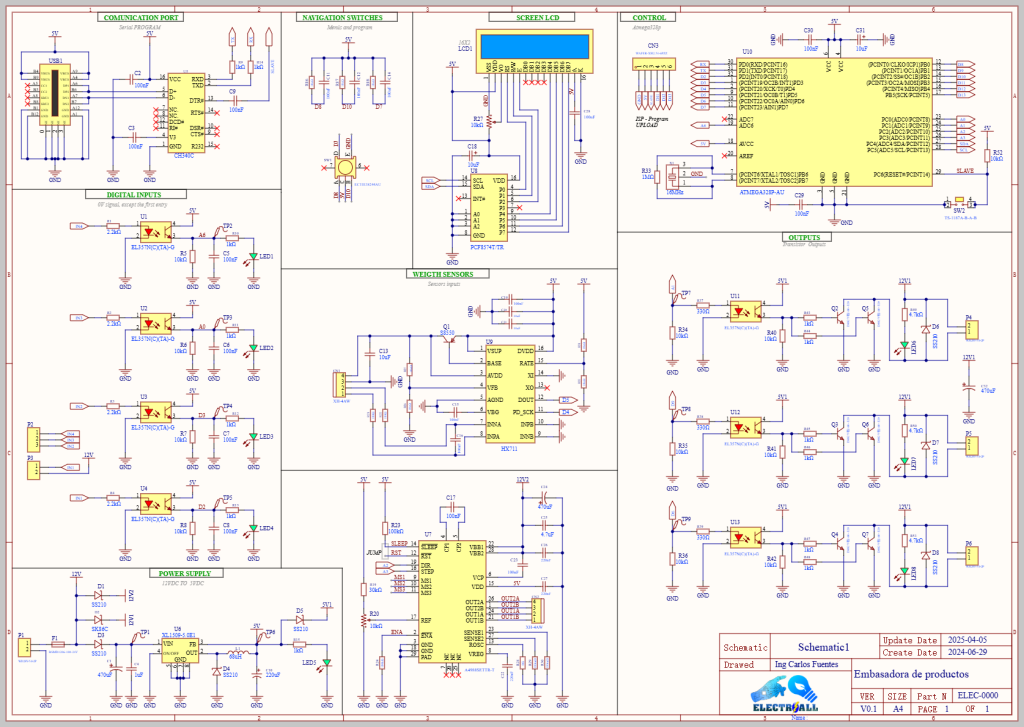This screenshot has width=1024, height=727.
Task: Click the LED4 diode symbol
Action: [253, 528]
